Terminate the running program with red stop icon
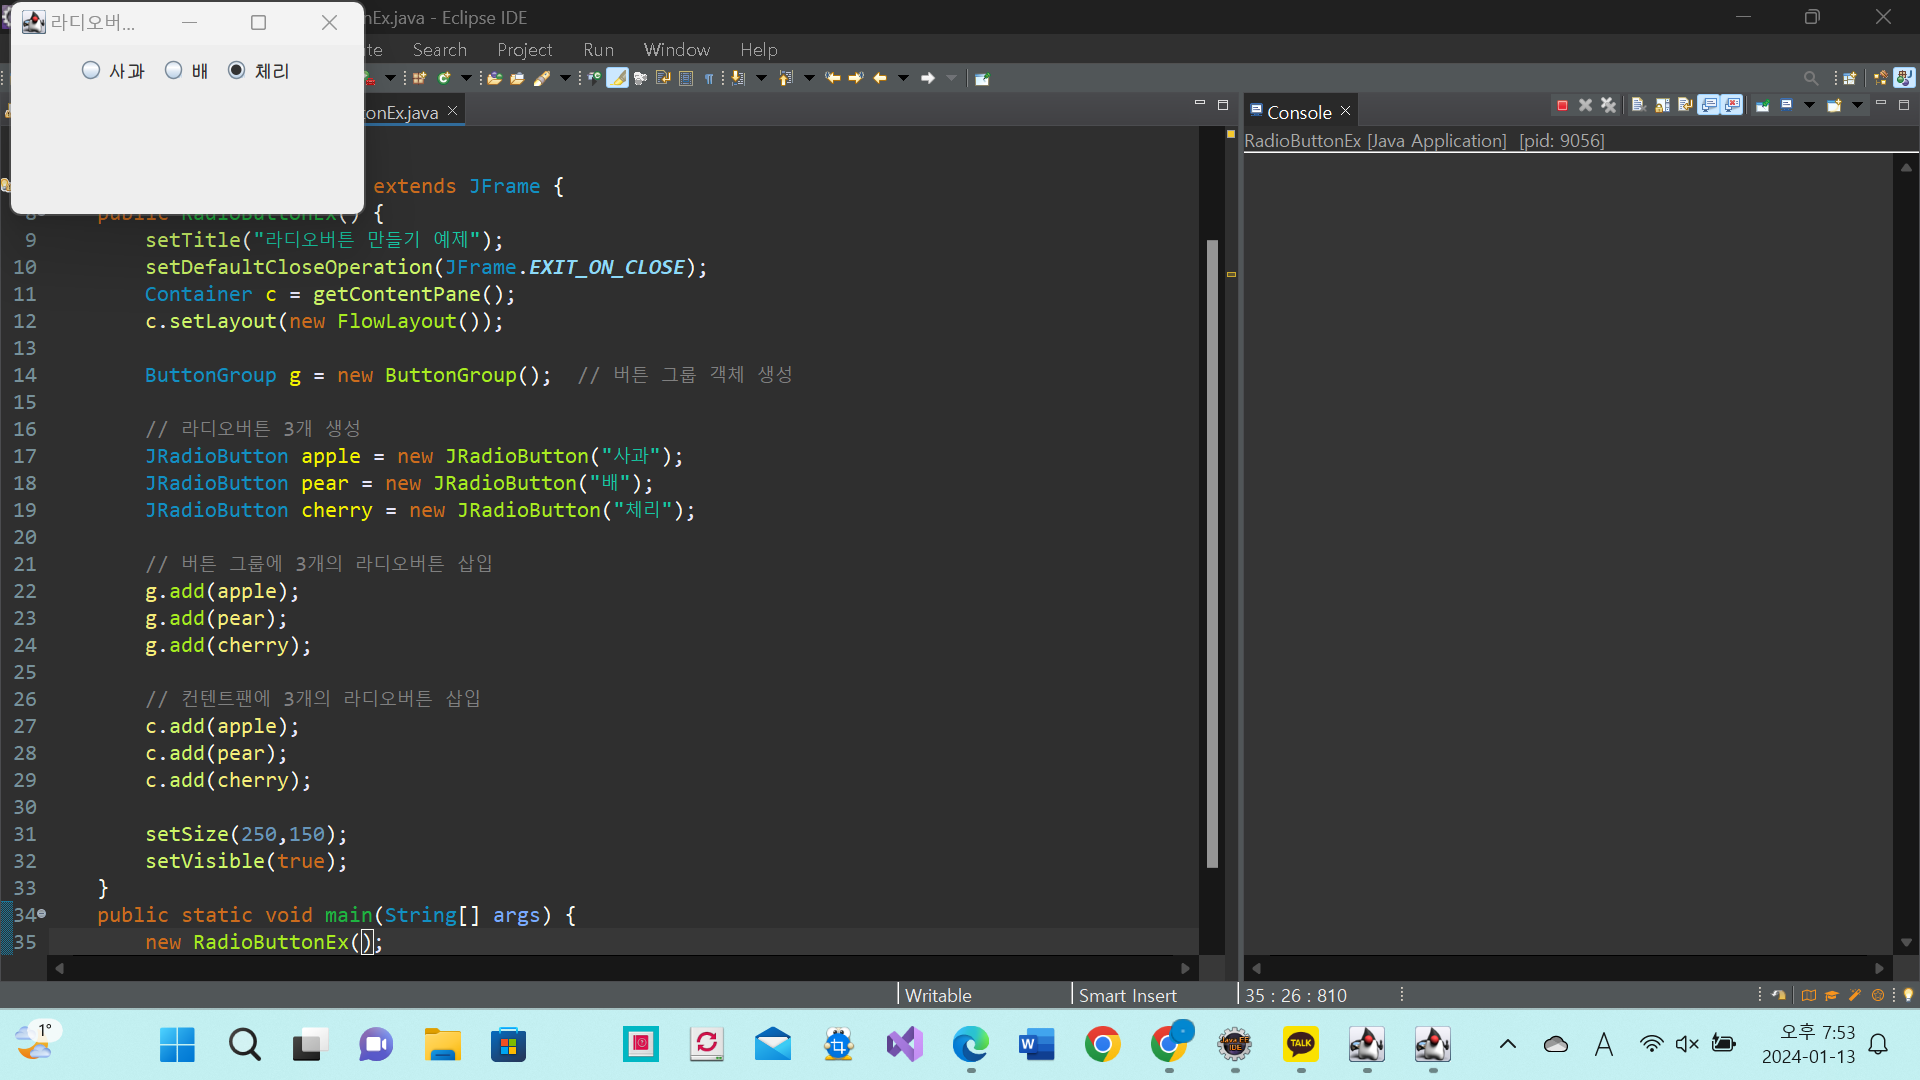Screen dimensions: 1920x1080 (x=1562, y=105)
